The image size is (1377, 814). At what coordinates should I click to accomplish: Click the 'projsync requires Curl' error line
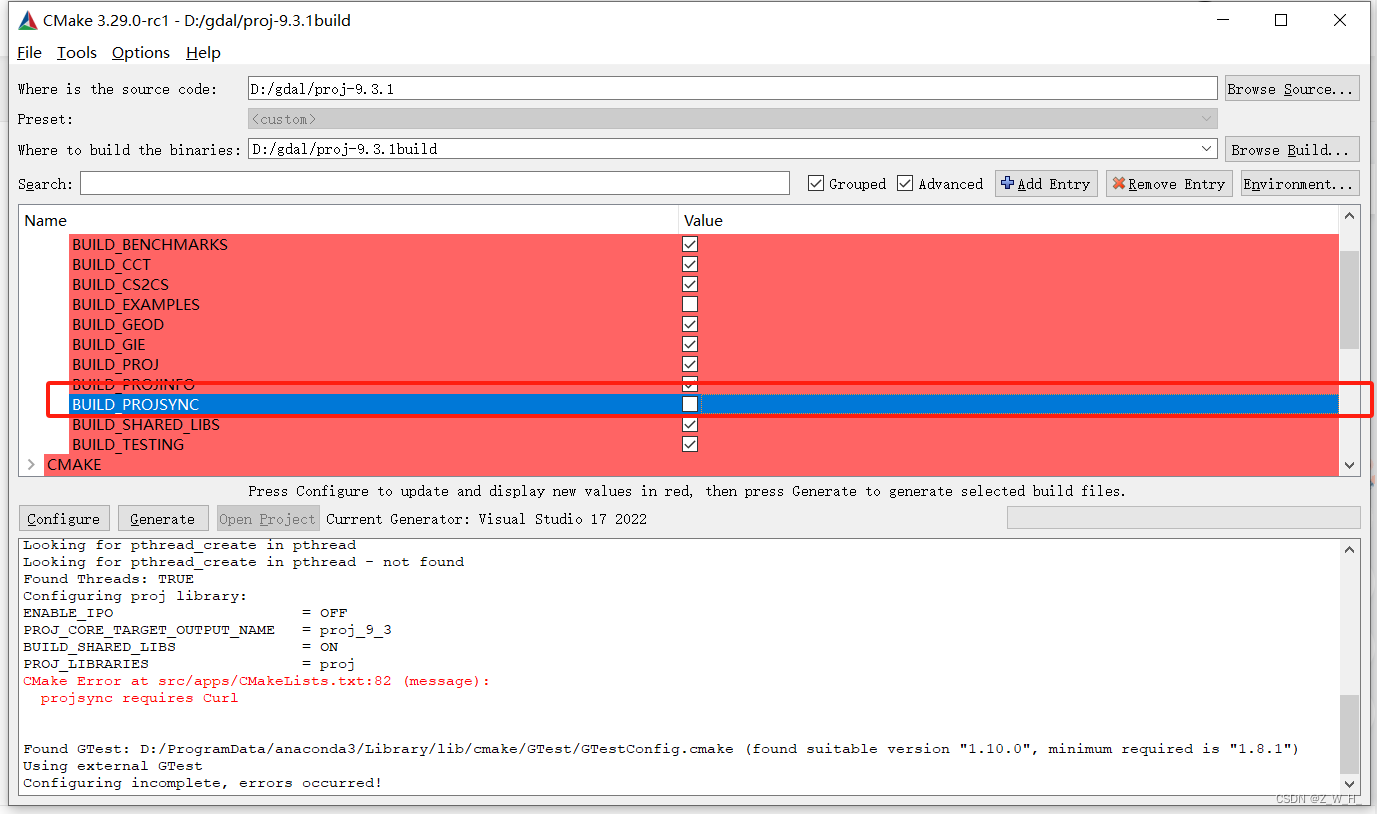[x=139, y=698]
